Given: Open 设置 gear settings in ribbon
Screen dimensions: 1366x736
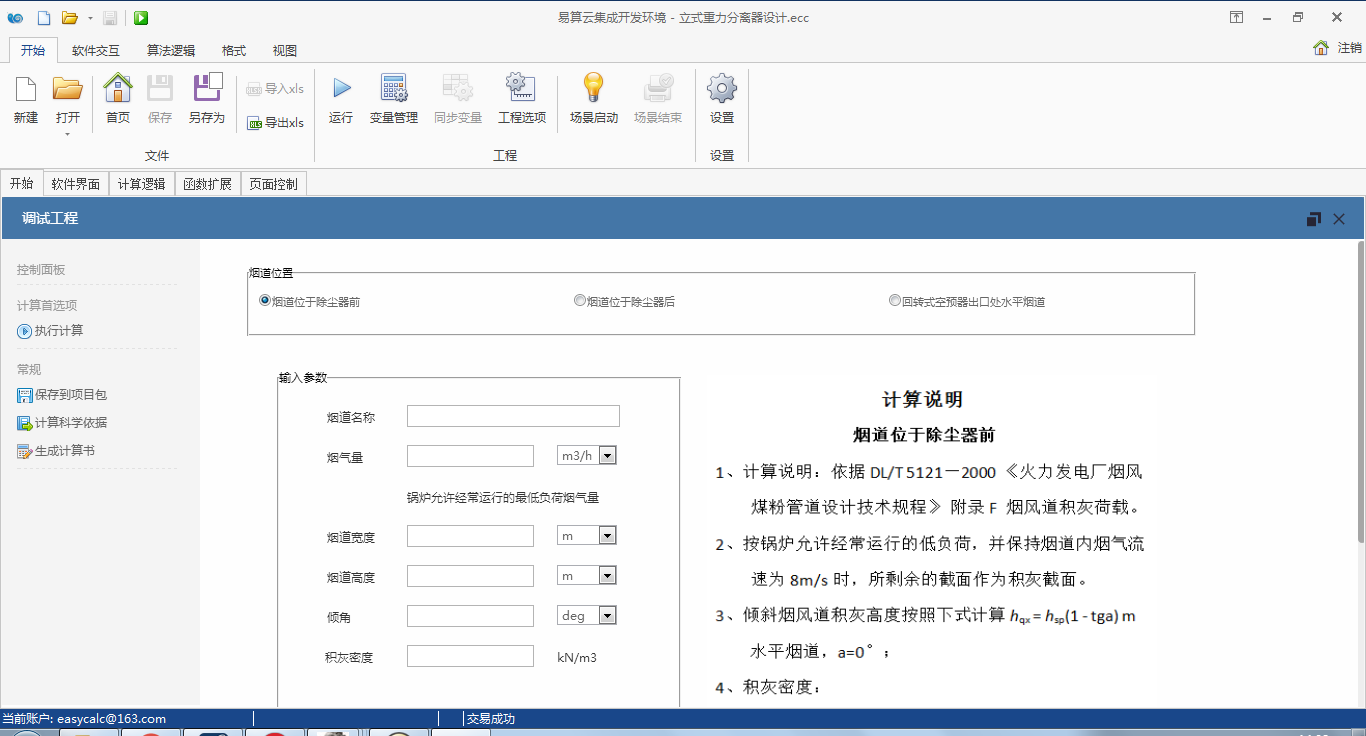Looking at the screenshot, I should (x=722, y=90).
